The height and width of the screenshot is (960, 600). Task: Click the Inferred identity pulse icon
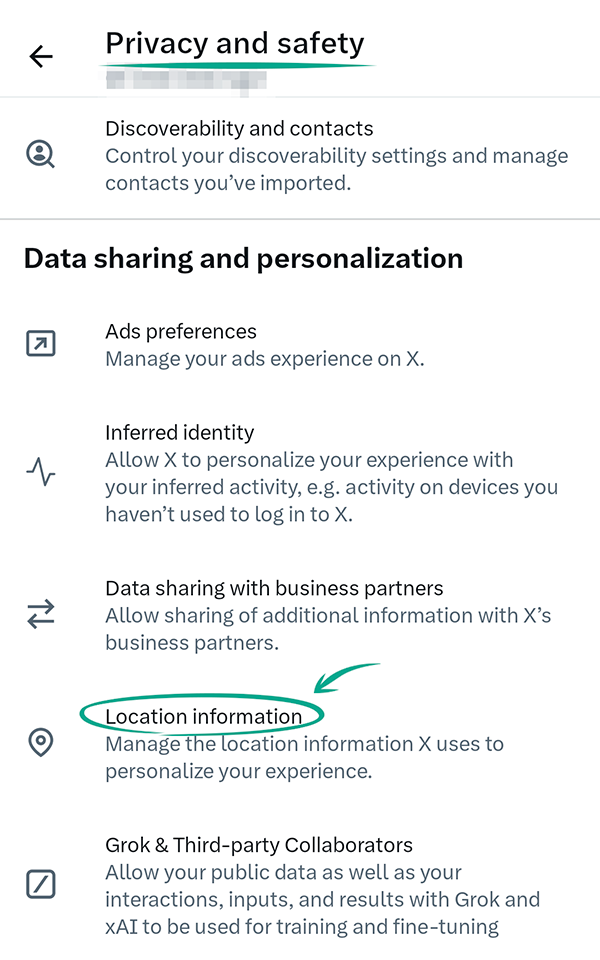[41, 470]
